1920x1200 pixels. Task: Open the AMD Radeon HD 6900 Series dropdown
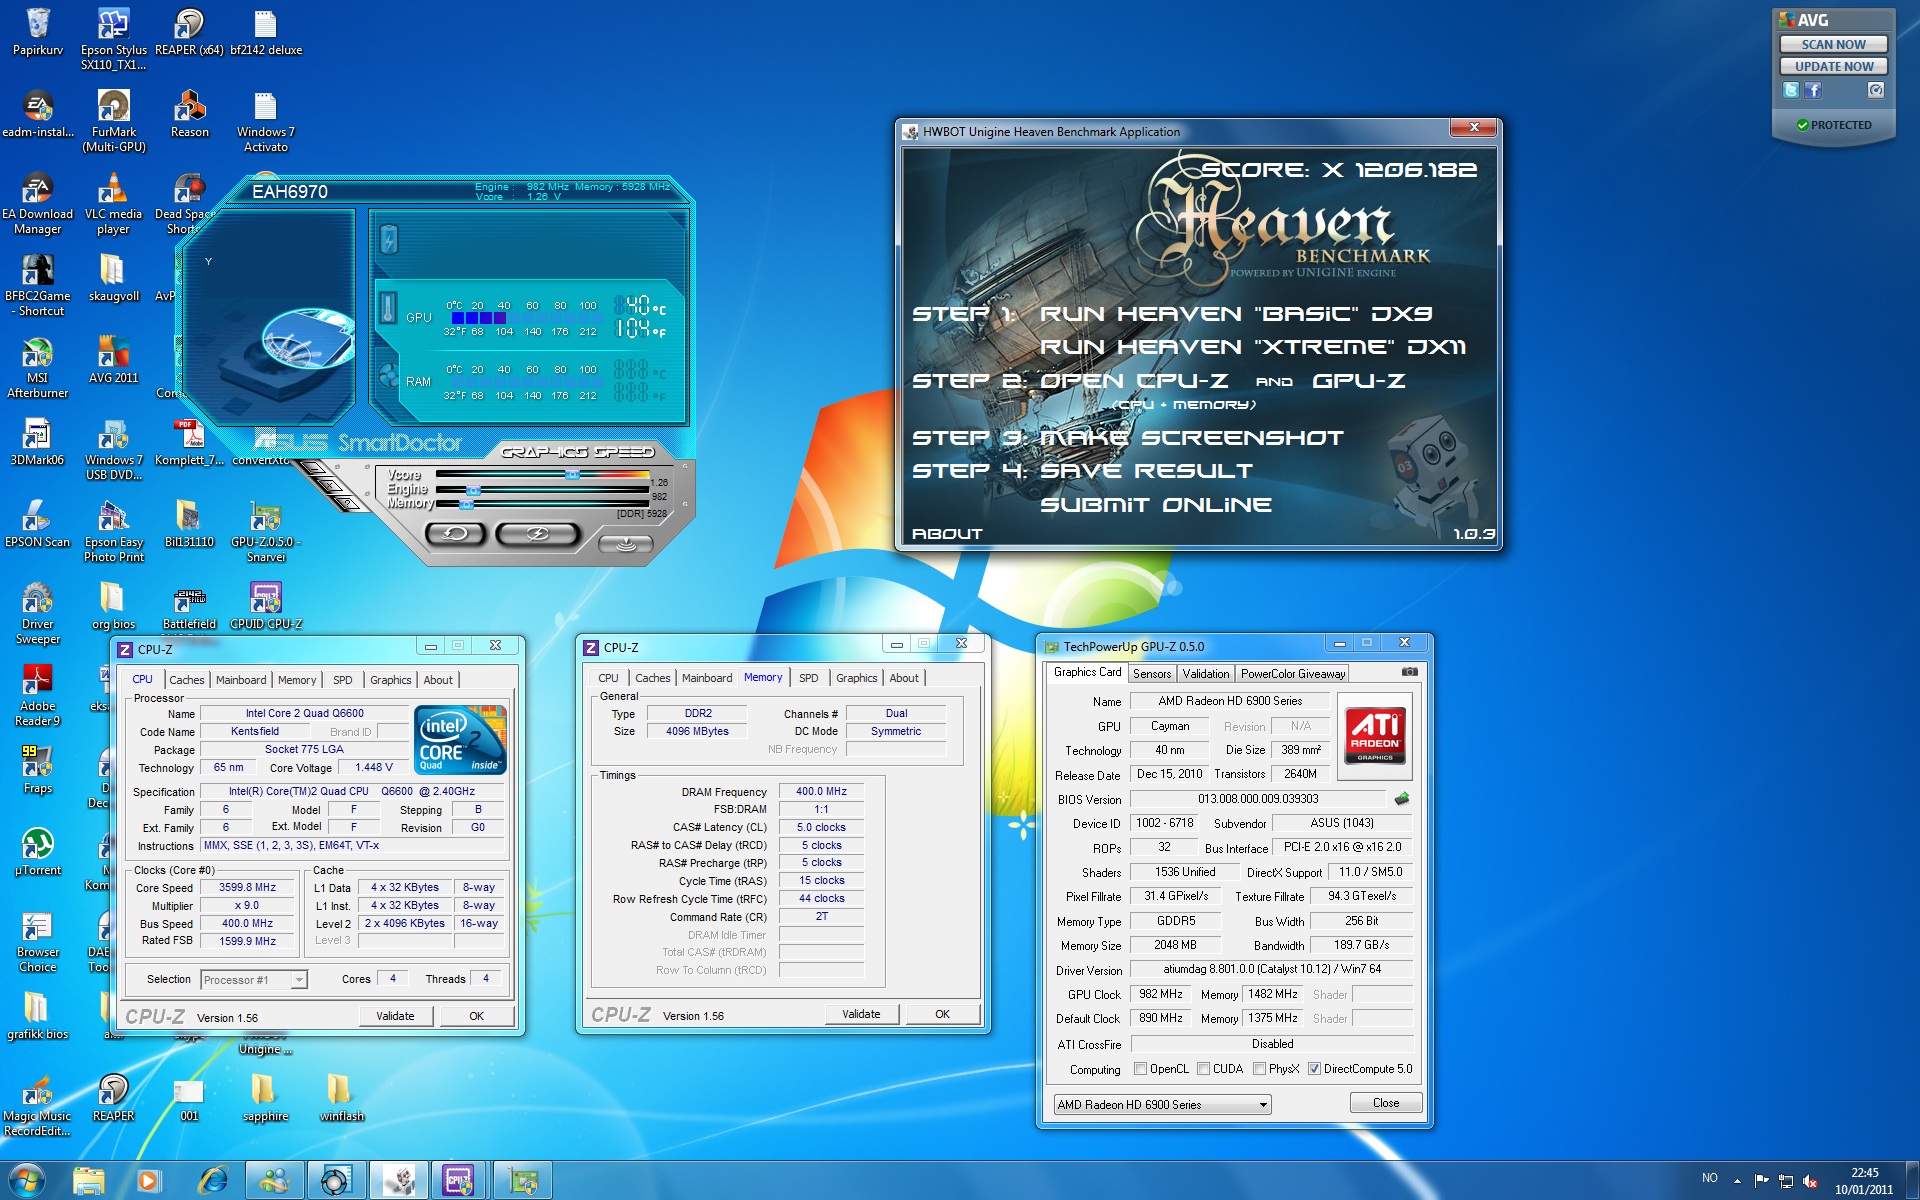[x=1163, y=1104]
